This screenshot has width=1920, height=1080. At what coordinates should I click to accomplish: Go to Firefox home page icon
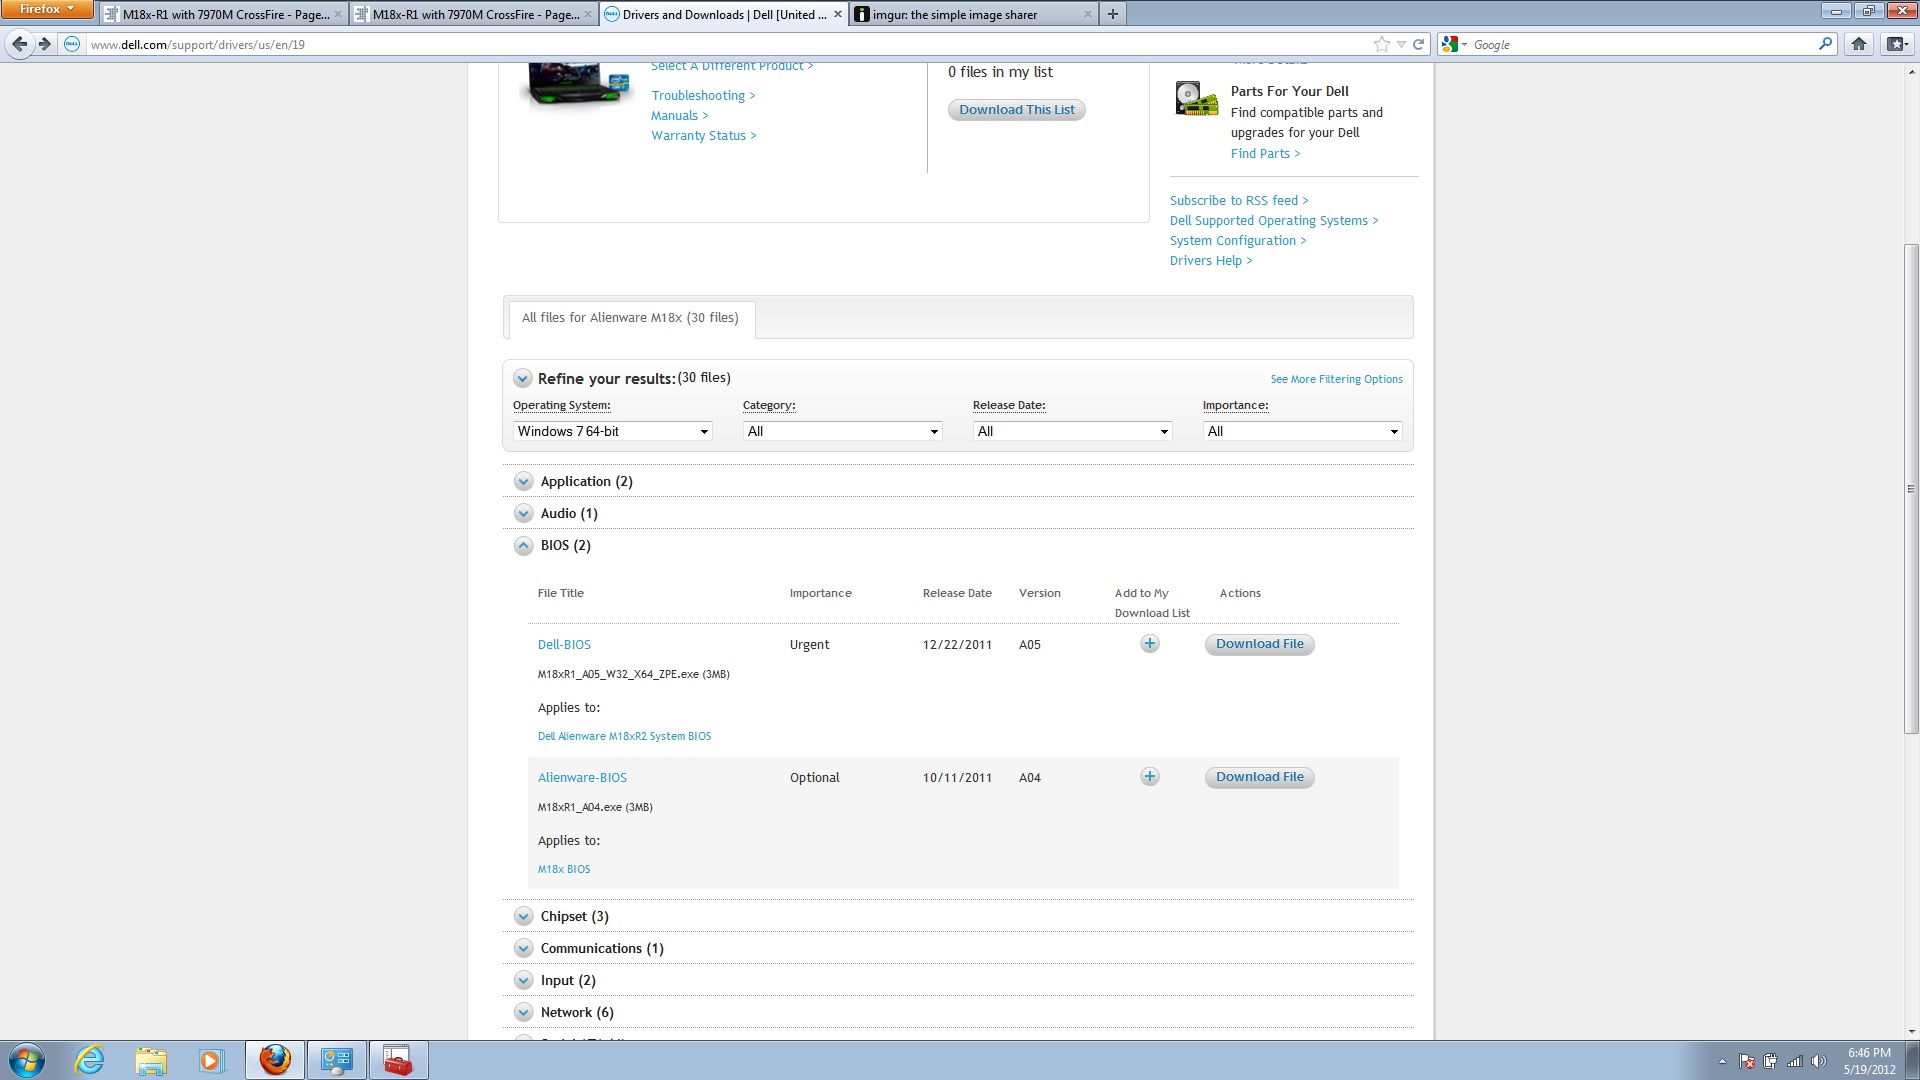point(1859,44)
